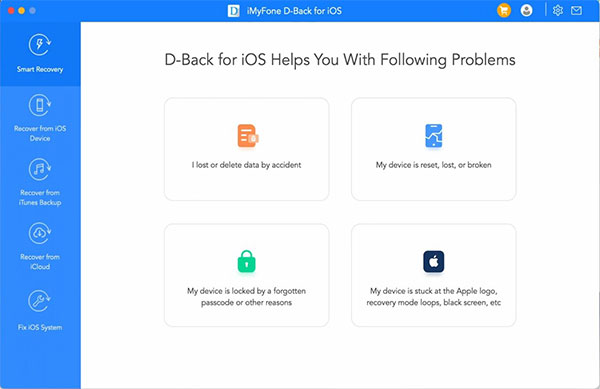Screen dimensions: 600x389
Task: Open the orange shopping cart icon
Action: [x=504, y=10]
